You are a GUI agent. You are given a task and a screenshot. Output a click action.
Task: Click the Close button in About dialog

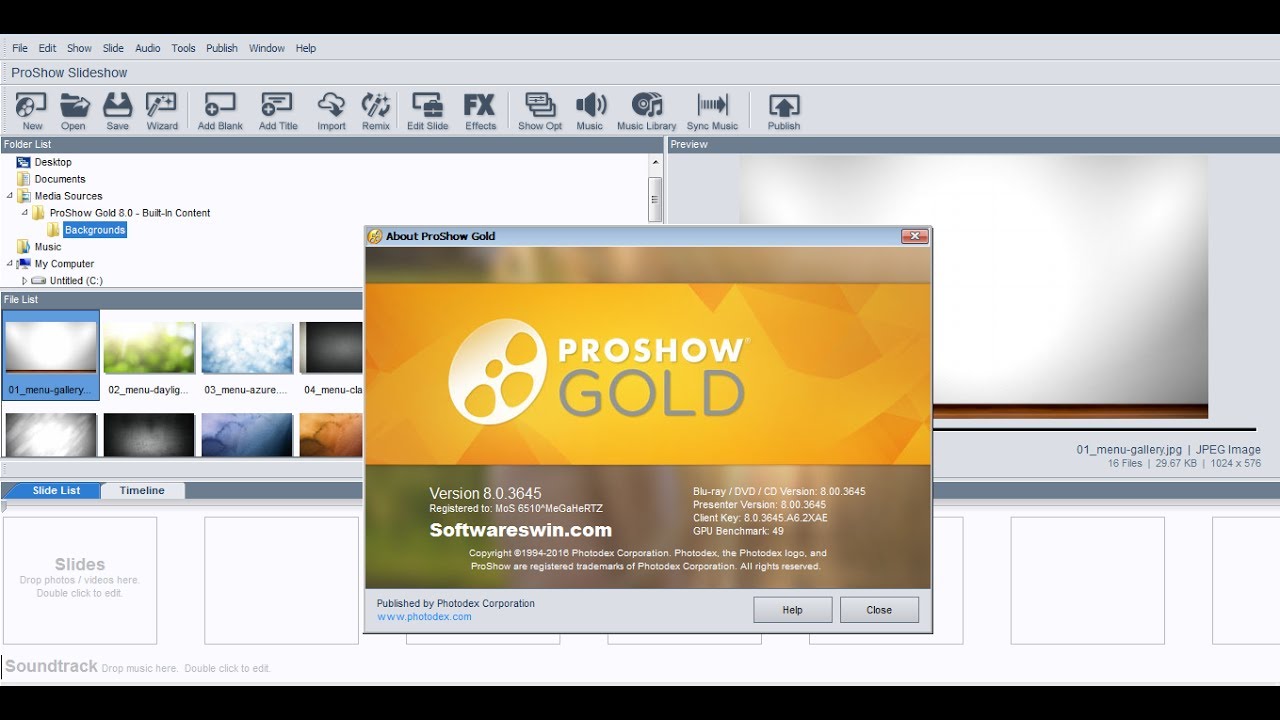[879, 610]
